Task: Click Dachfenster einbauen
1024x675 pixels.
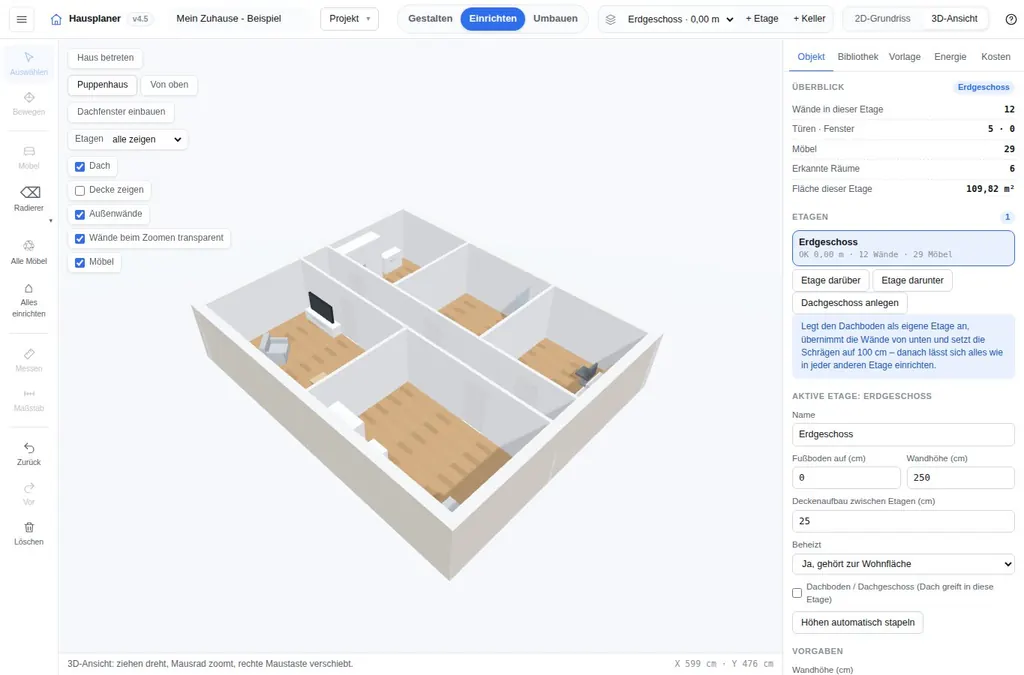Action: 121,112
